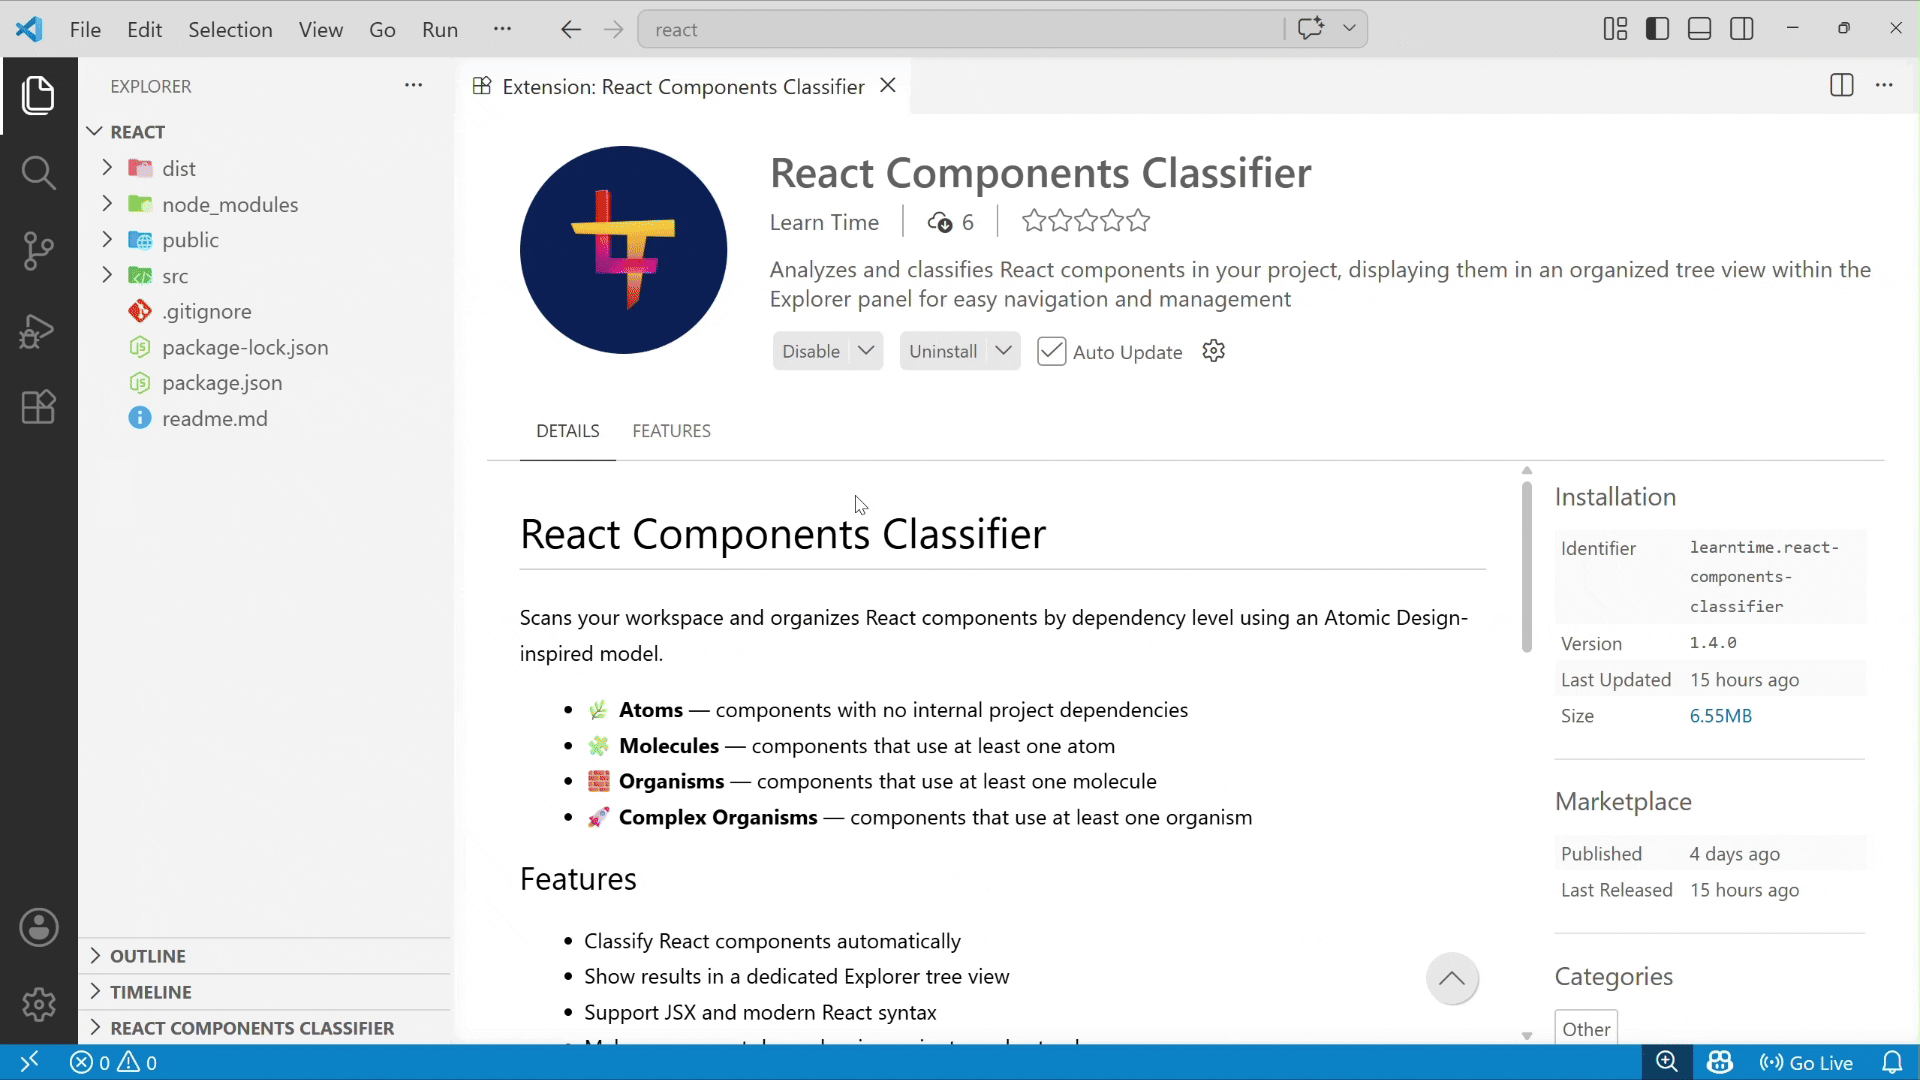Open the Selection menu
Screen dimensions: 1920x1080
(230, 30)
